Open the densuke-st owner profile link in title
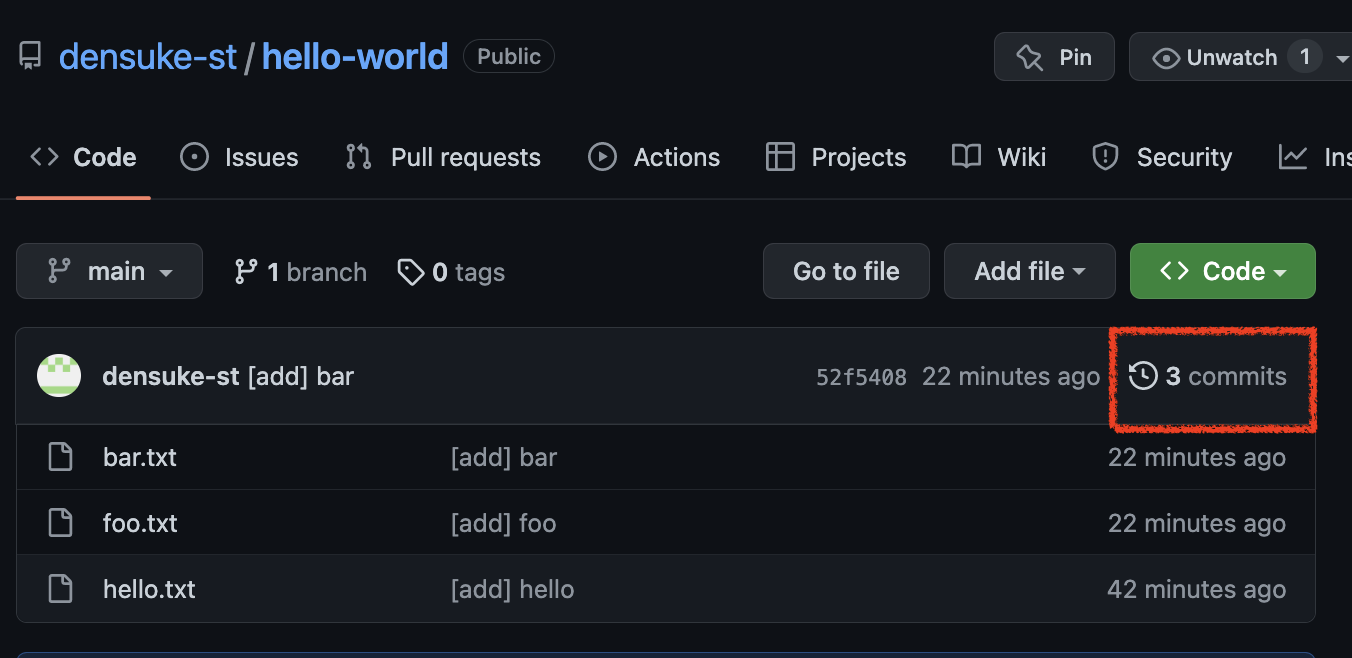The width and height of the screenshot is (1352, 658). [x=148, y=57]
